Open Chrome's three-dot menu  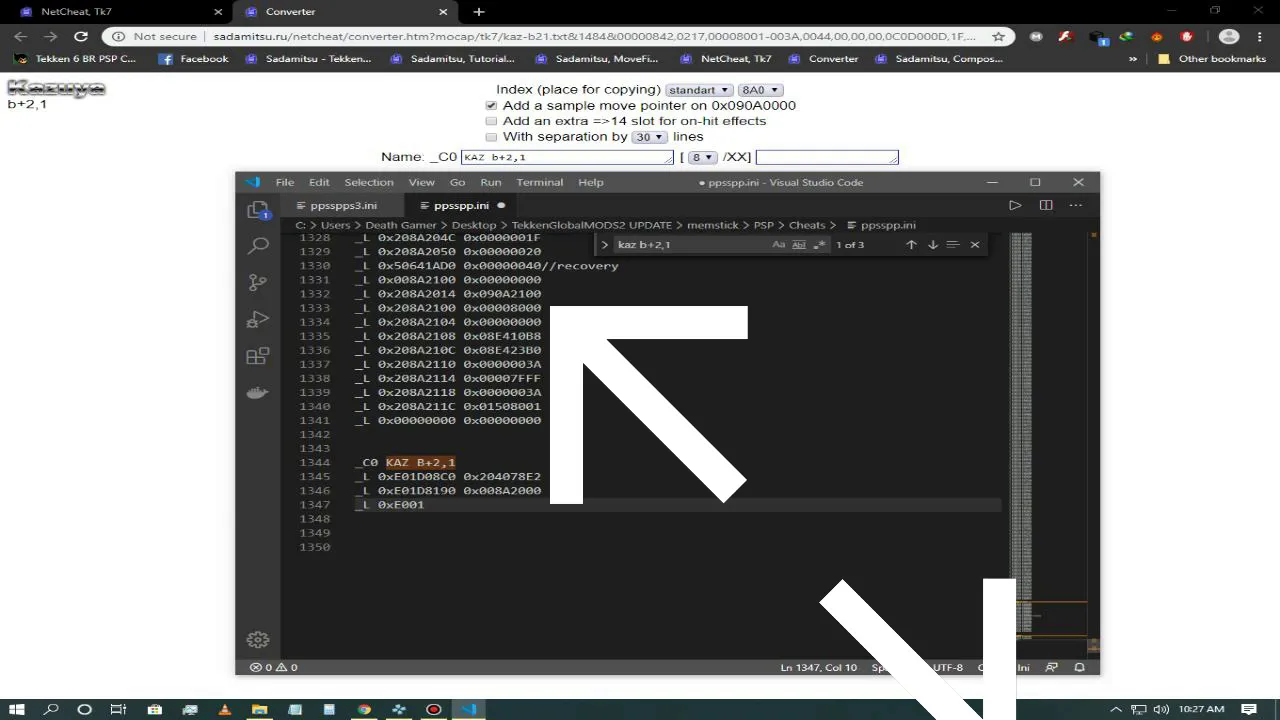(1260, 36)
